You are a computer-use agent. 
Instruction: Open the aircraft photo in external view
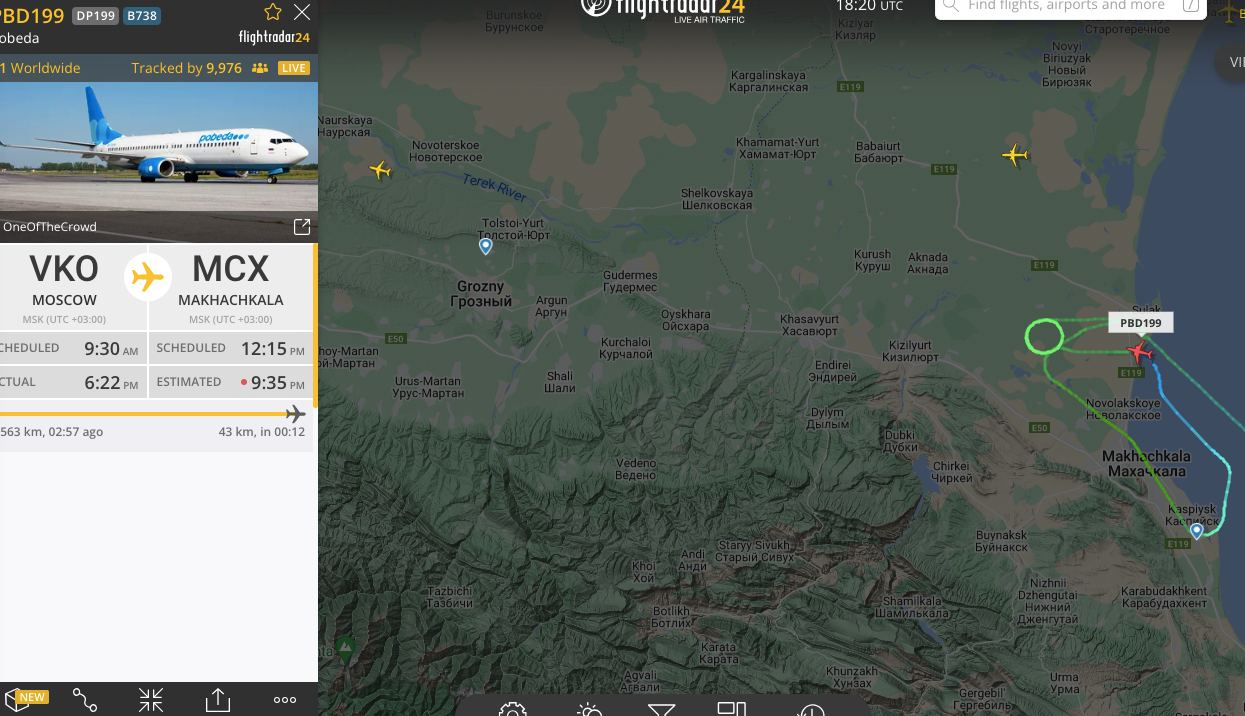[x=301, y=227]
